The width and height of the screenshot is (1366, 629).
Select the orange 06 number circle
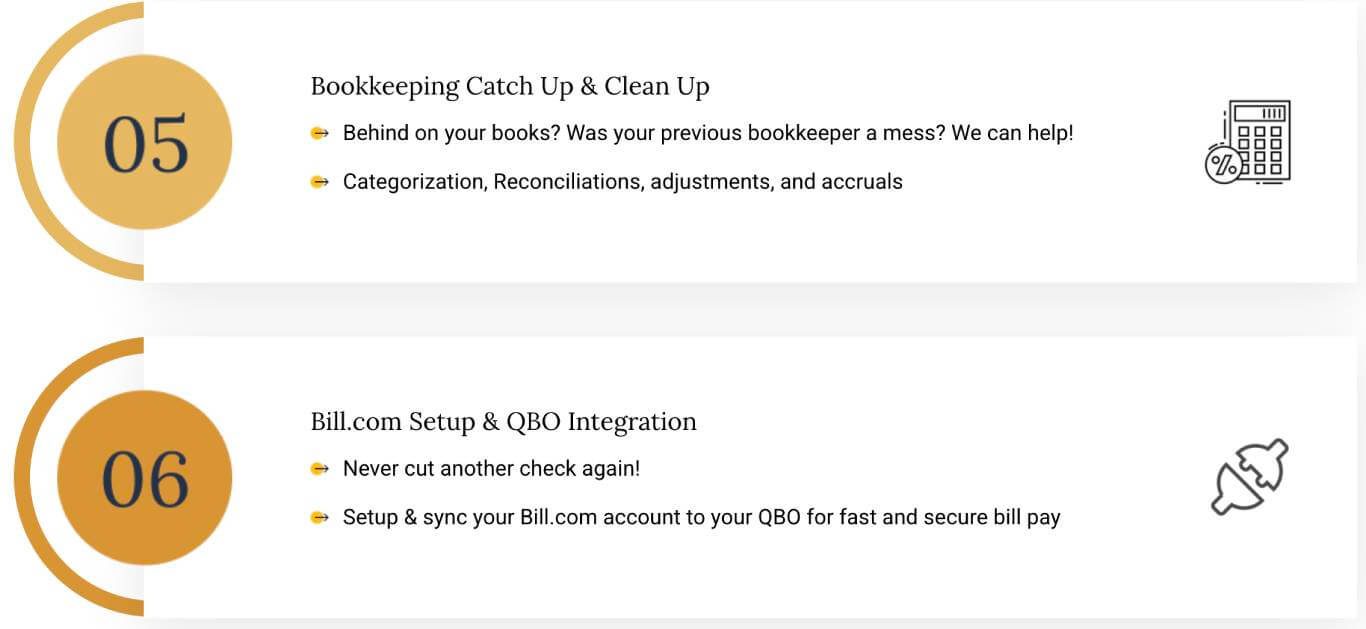coord(145,477)
